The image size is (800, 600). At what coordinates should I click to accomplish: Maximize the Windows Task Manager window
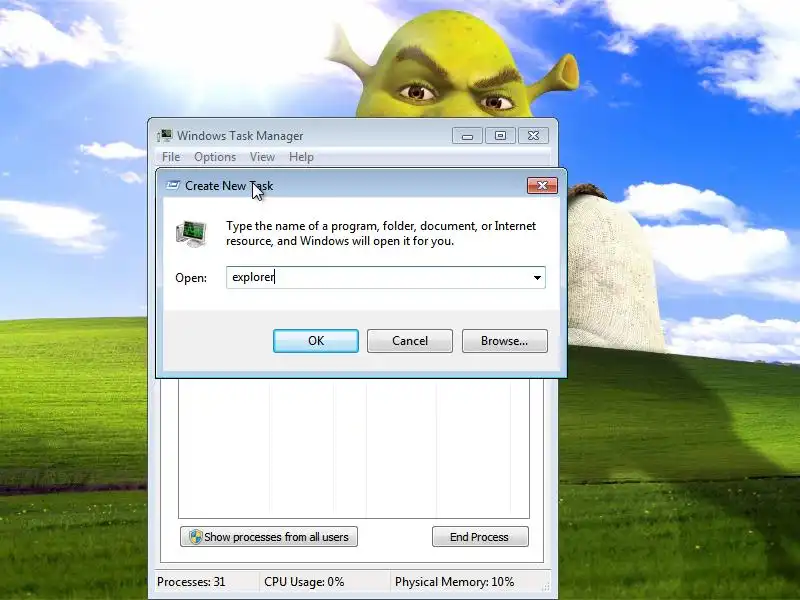(500, 136)
